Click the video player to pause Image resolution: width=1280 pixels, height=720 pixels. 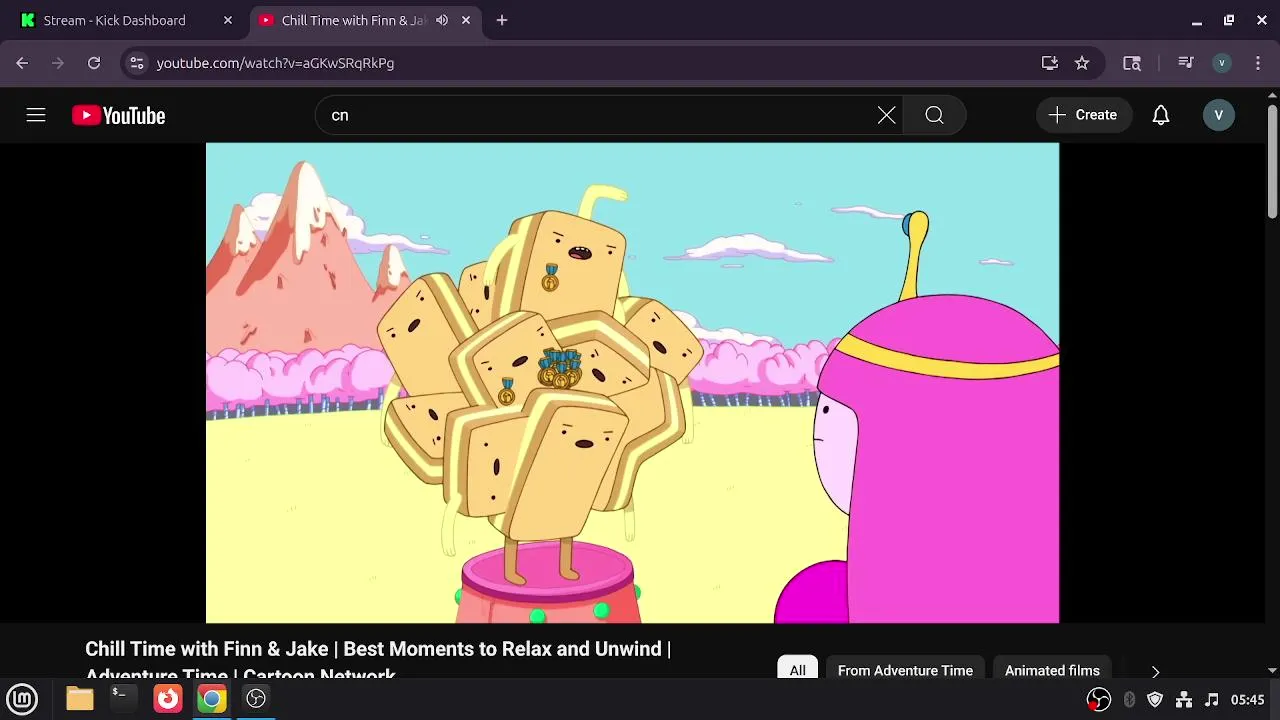632,383
